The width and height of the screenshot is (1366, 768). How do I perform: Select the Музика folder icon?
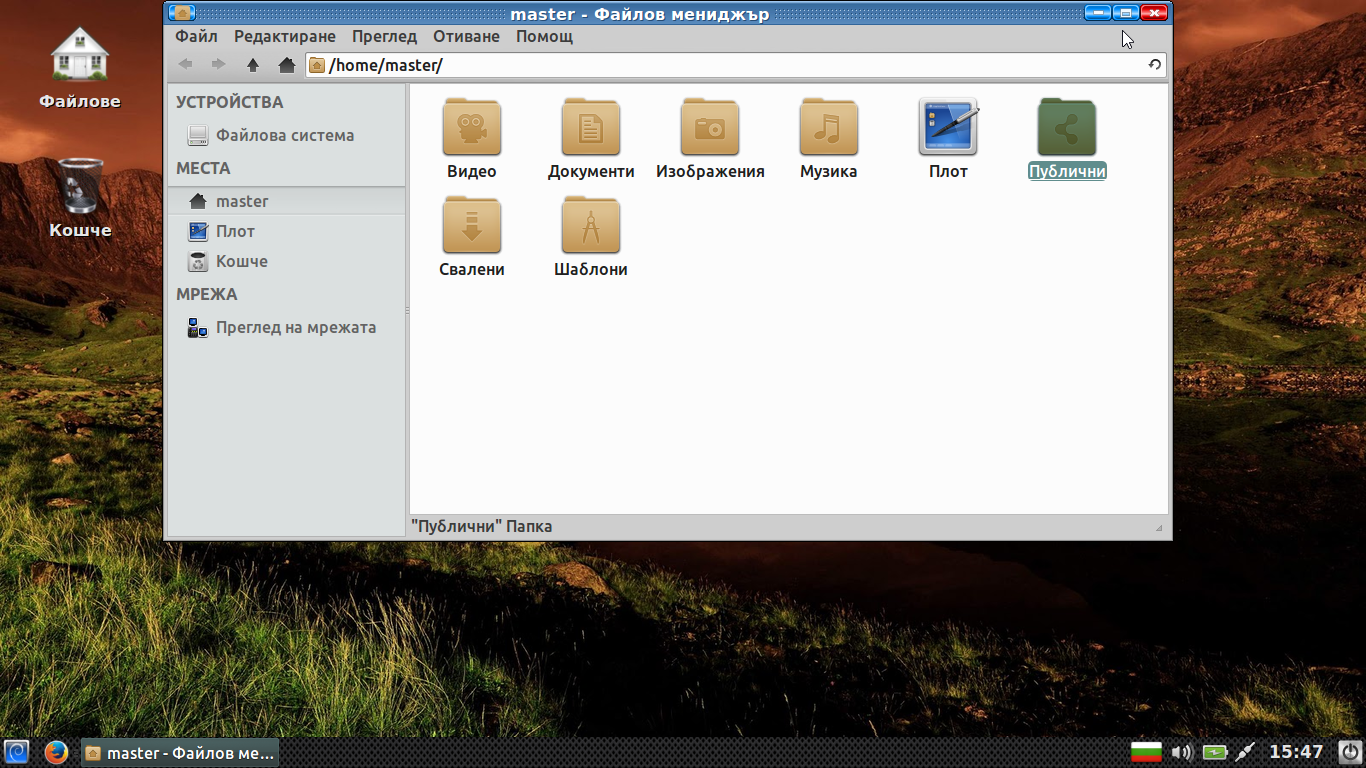[828, 127]
